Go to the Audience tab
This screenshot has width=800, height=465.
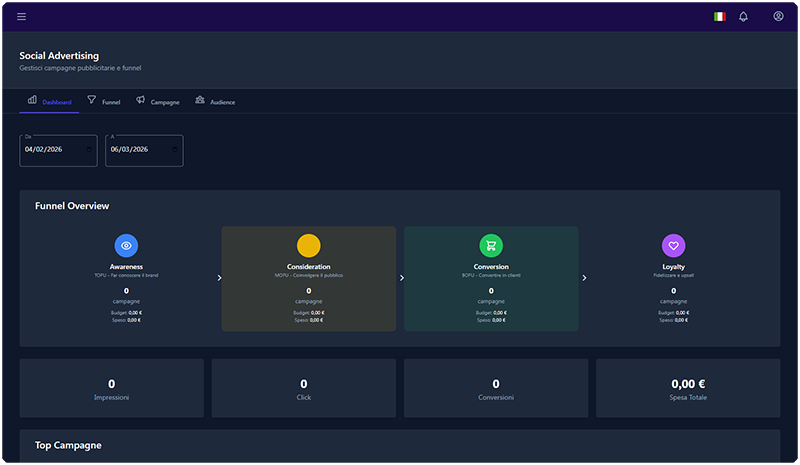215,101
